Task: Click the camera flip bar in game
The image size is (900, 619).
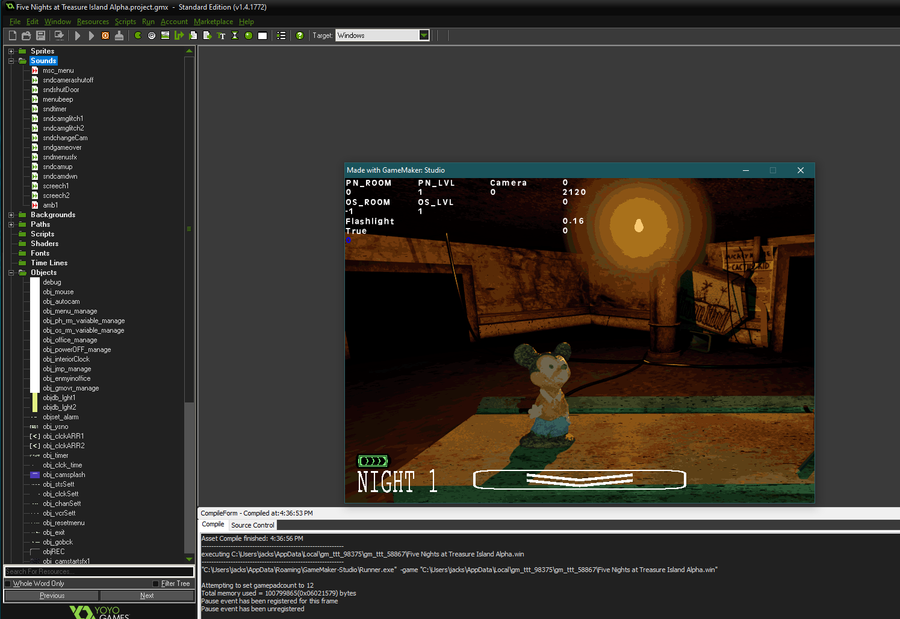Action: click(x=579, y=479)
